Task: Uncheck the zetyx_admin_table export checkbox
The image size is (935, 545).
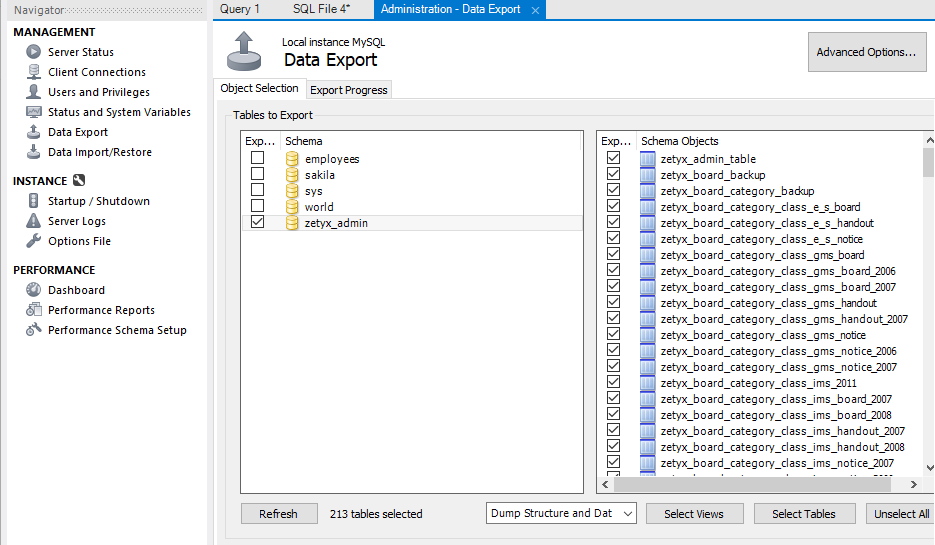Action: pos(613,157)
